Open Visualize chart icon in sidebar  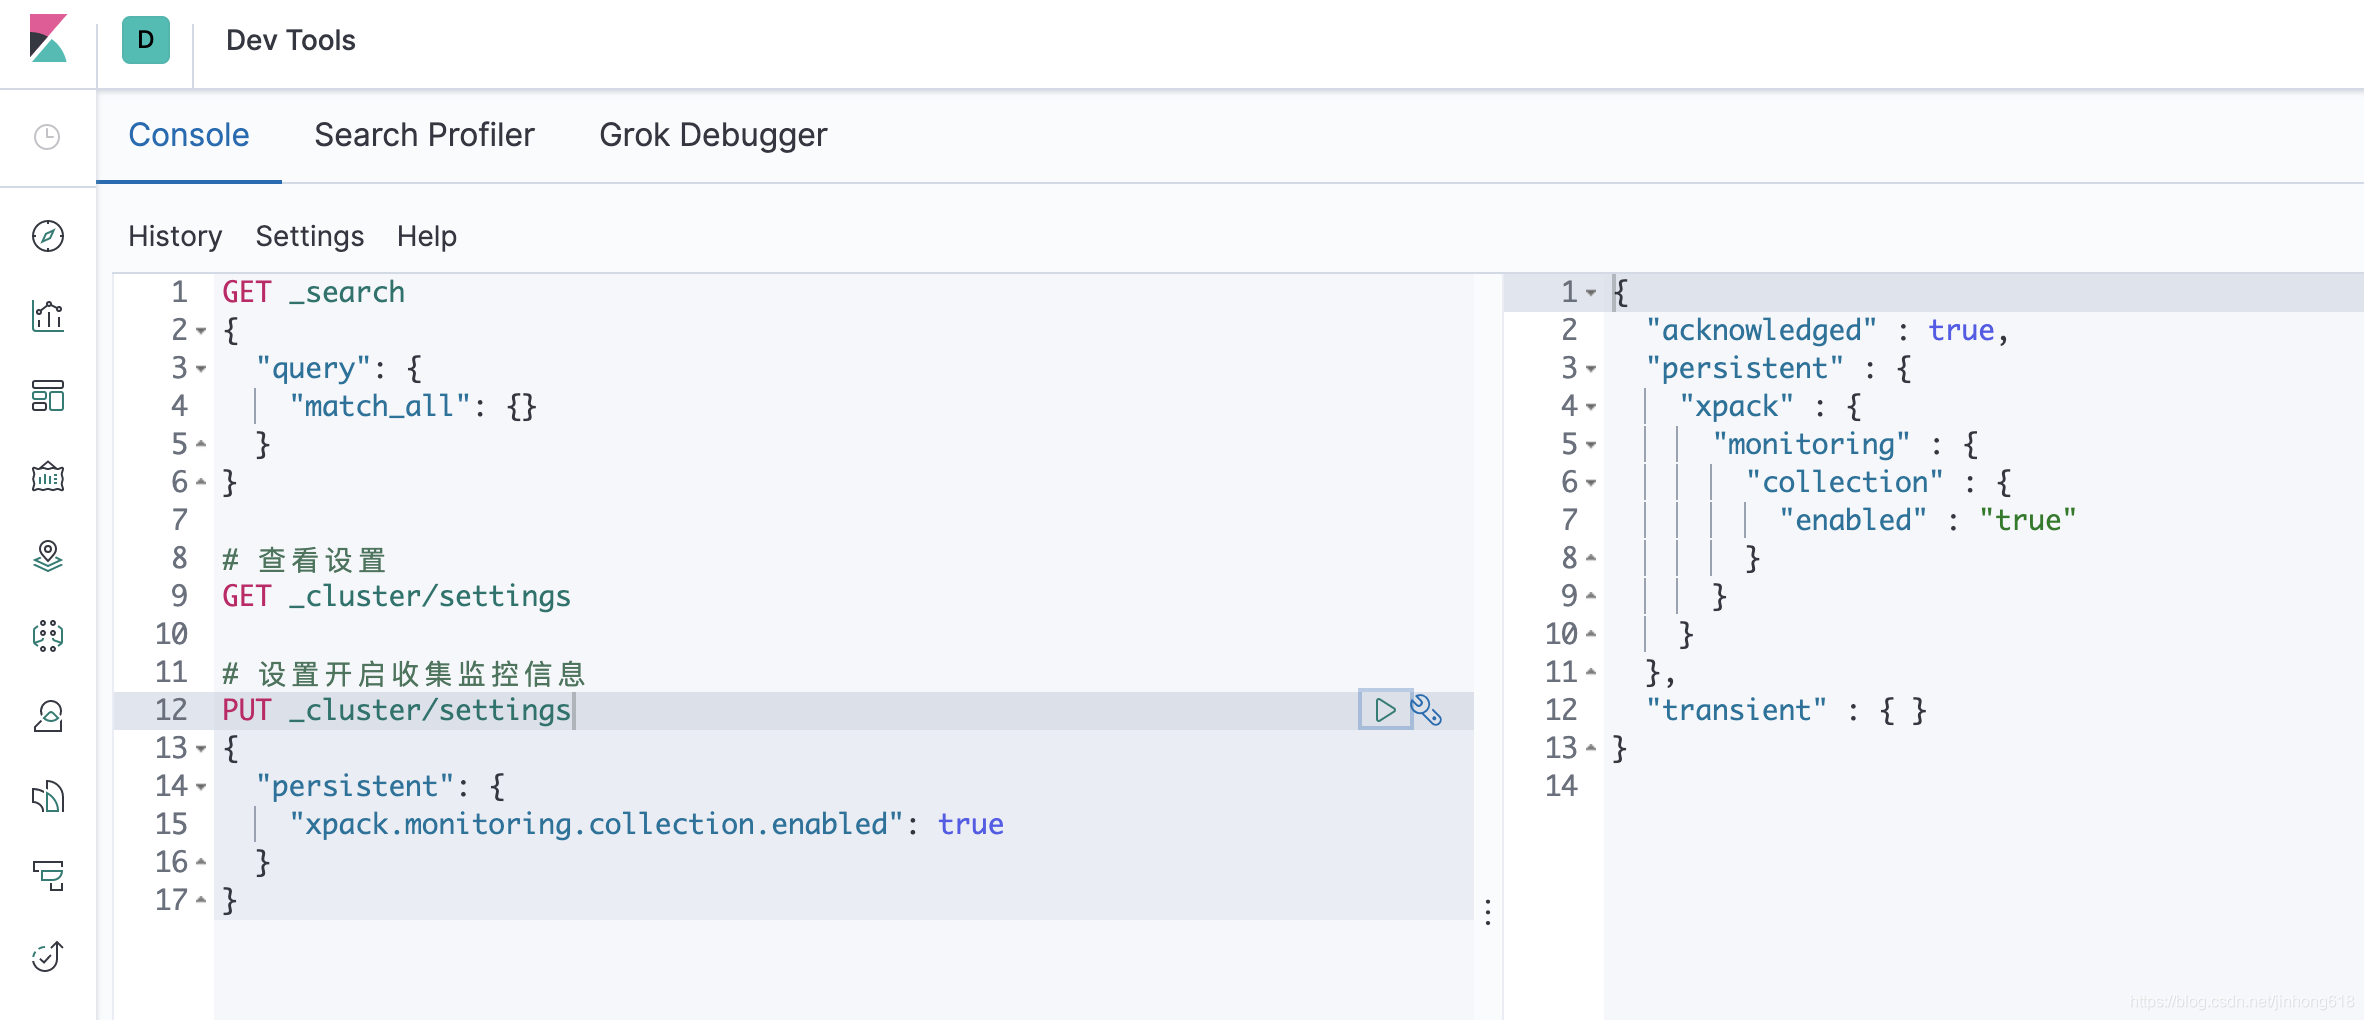tap(47, 316)
